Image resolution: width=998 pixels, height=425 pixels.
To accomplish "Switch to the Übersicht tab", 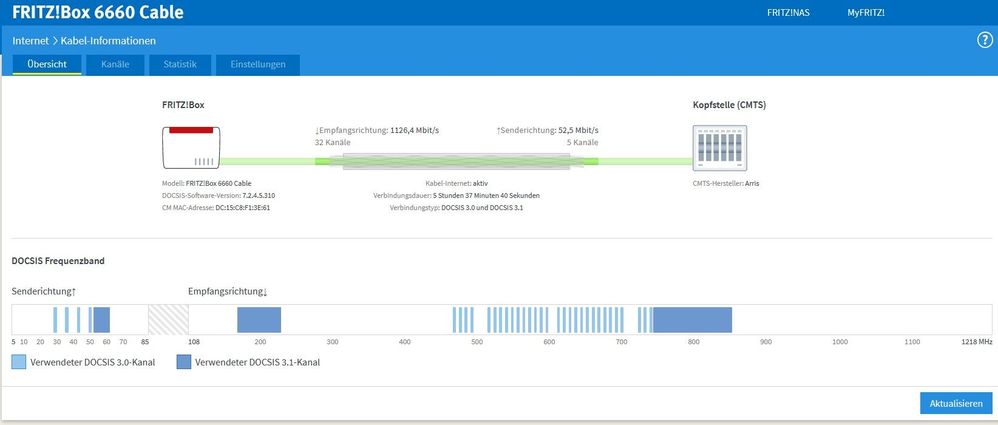I will point(47,64).
